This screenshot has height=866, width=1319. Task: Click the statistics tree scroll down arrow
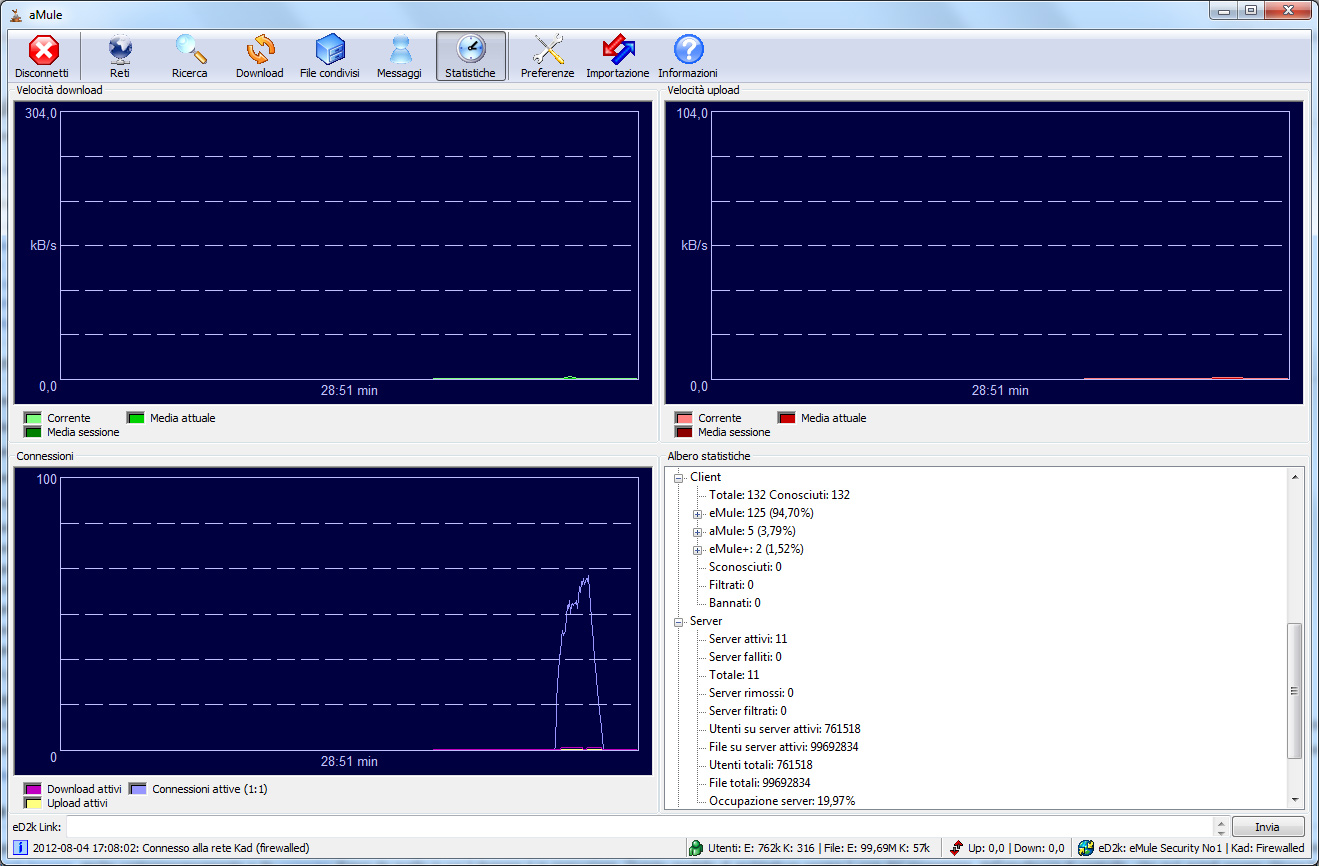pos(1296,800)
